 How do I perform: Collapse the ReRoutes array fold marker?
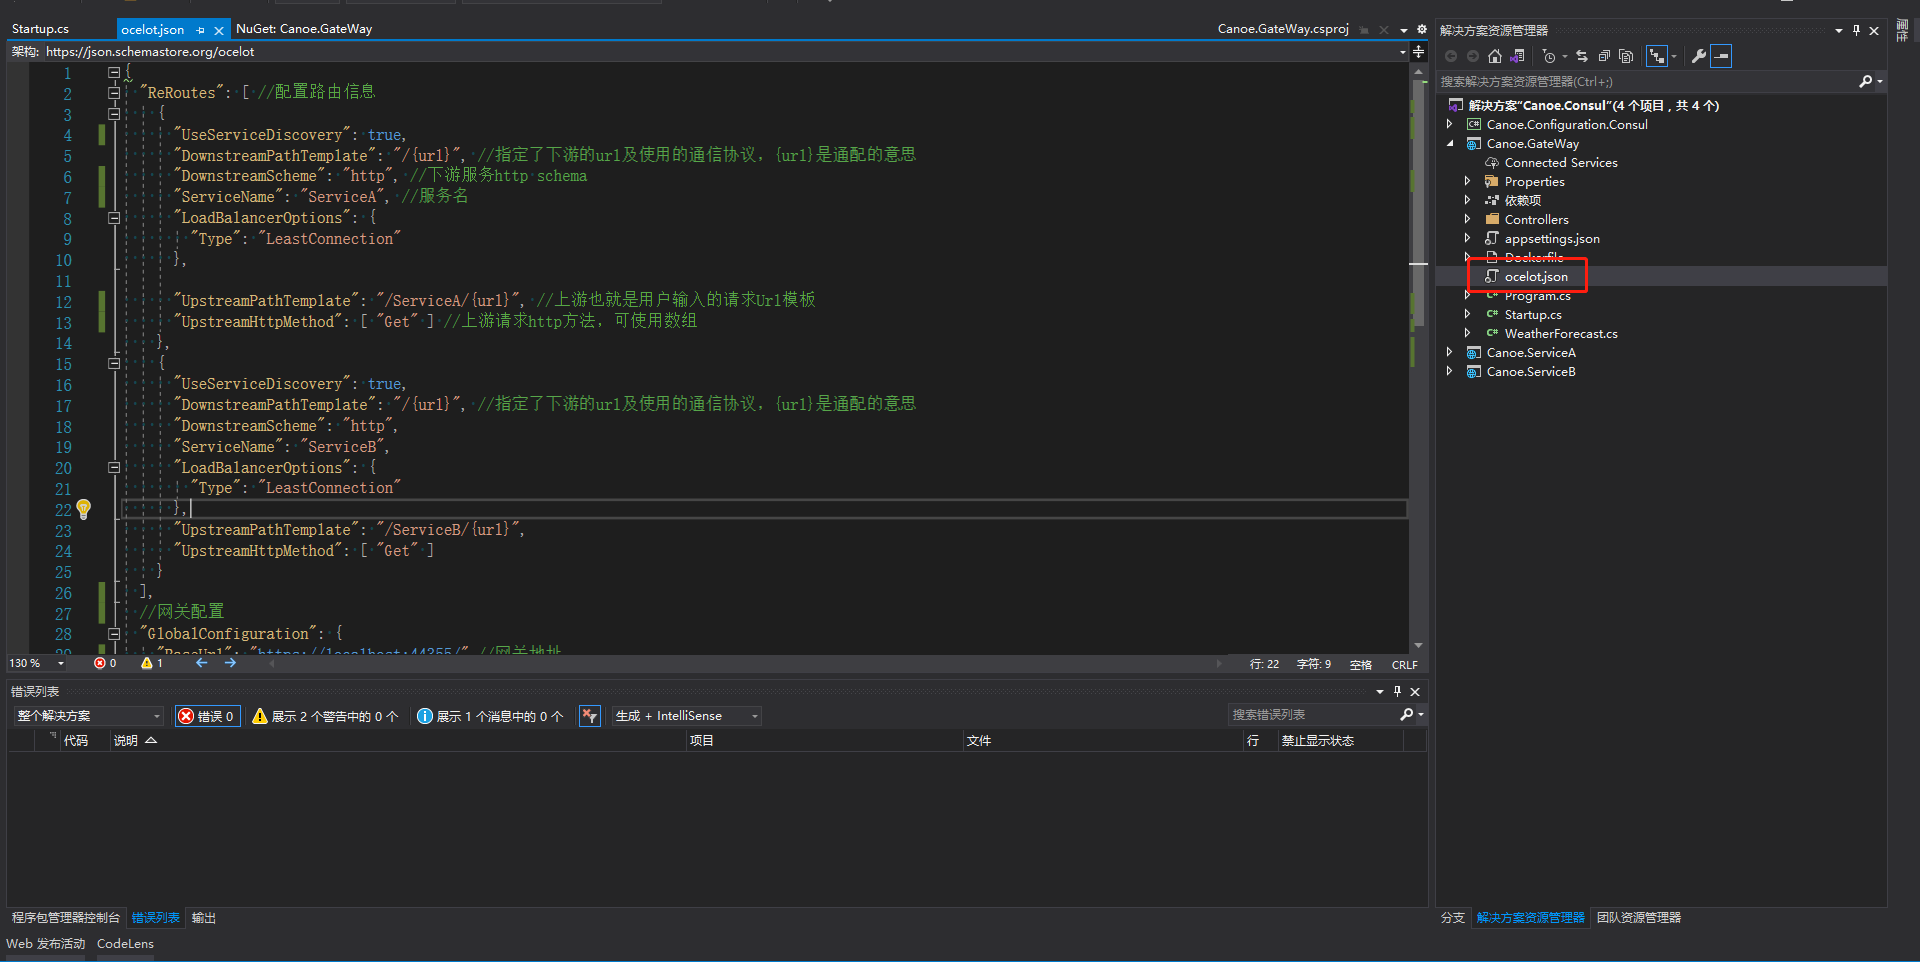[x=114, y=93]
